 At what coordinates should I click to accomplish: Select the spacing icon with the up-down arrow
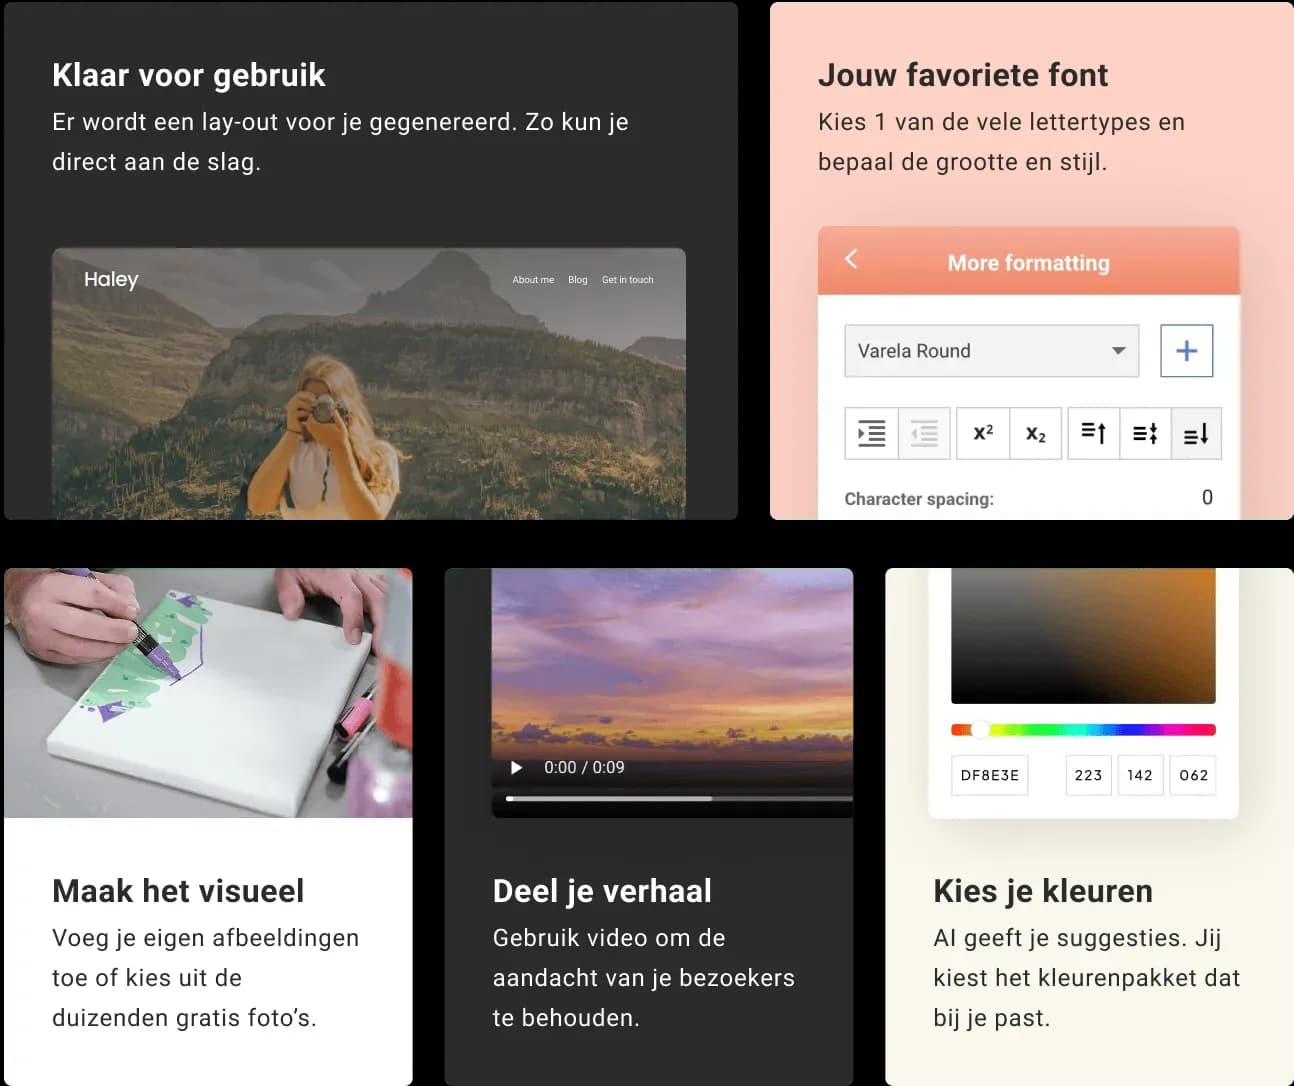pos(1145,434)
